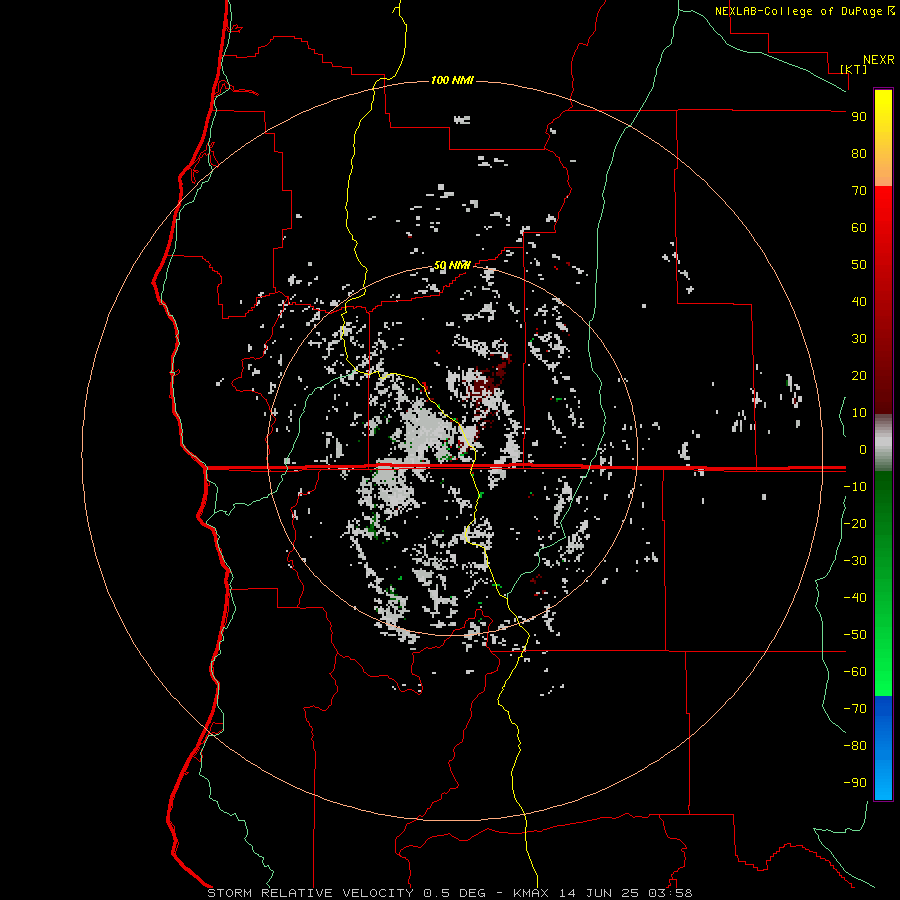Click the gray zero-velocity band of the color bar
900x900 pixels.
pos(883,443)
